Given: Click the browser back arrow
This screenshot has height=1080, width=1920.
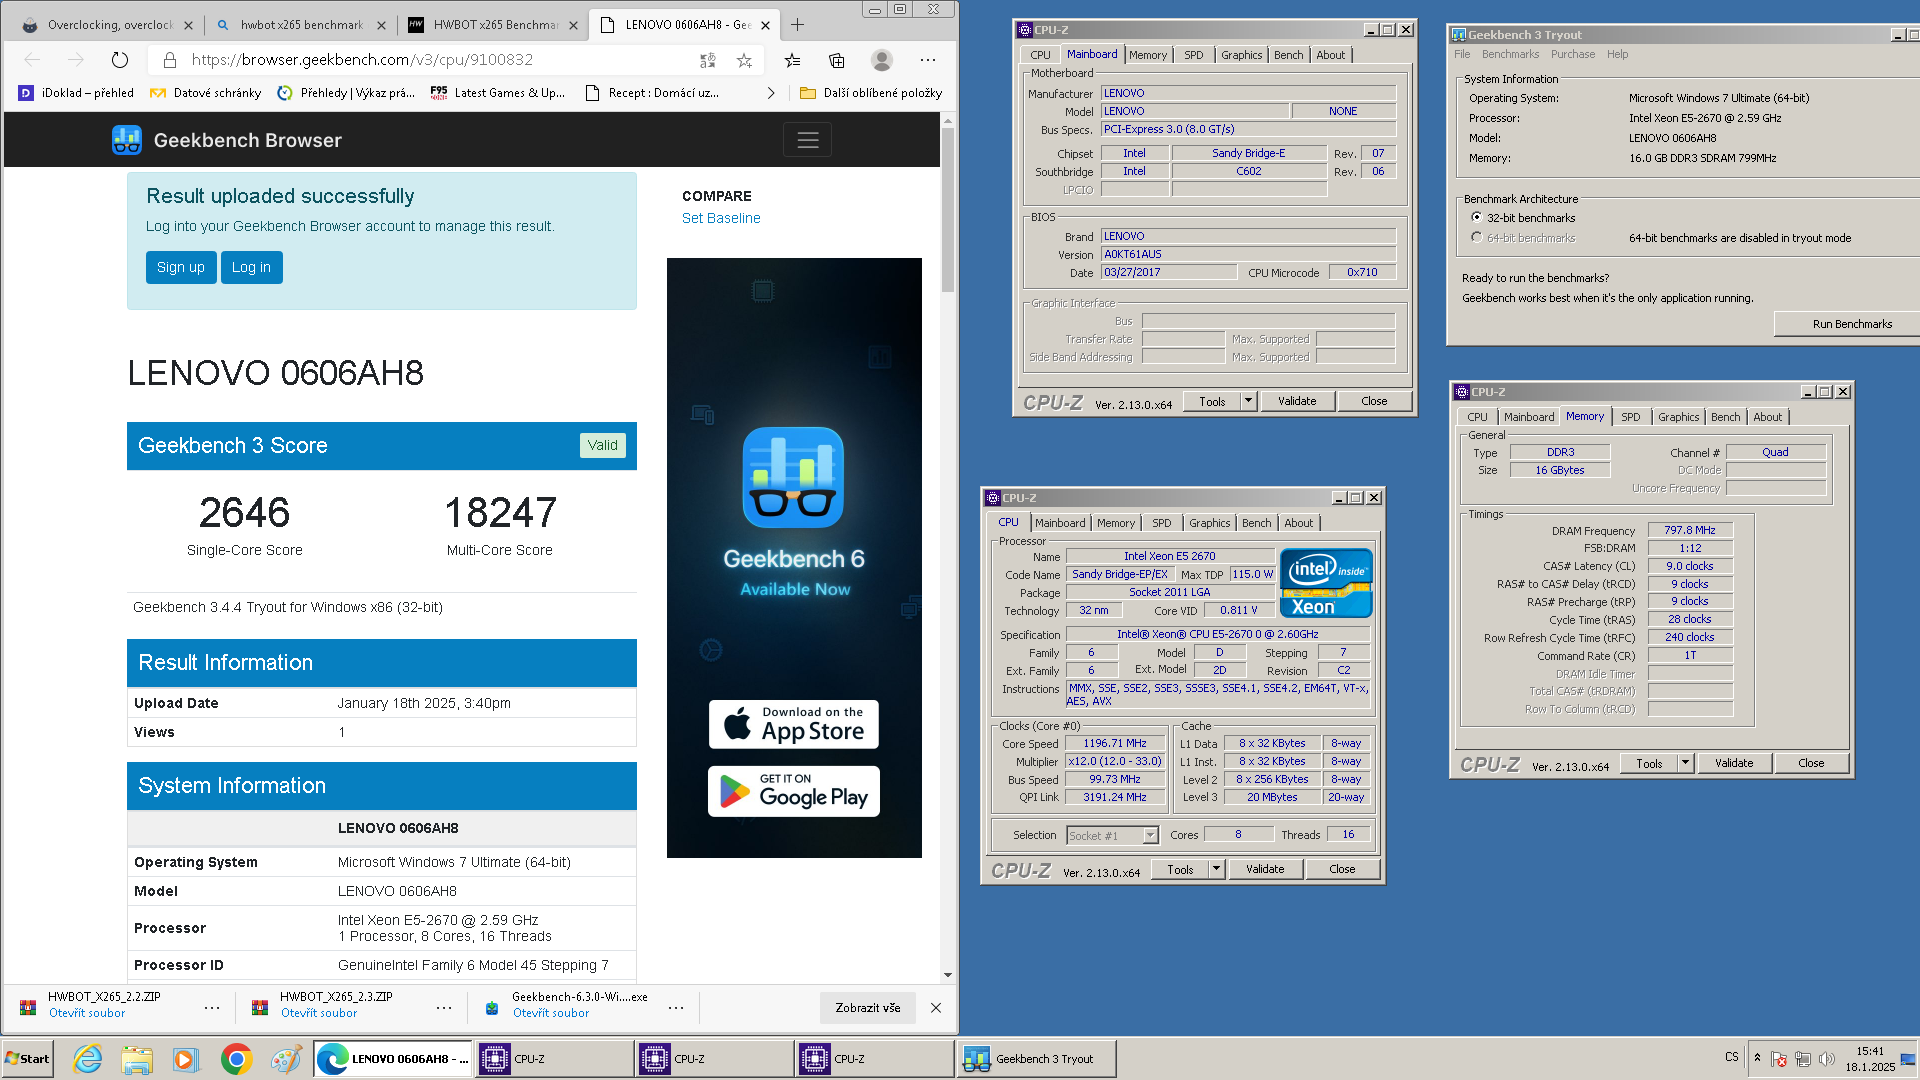Looking at the screenshot, I should tap(33, 60).
